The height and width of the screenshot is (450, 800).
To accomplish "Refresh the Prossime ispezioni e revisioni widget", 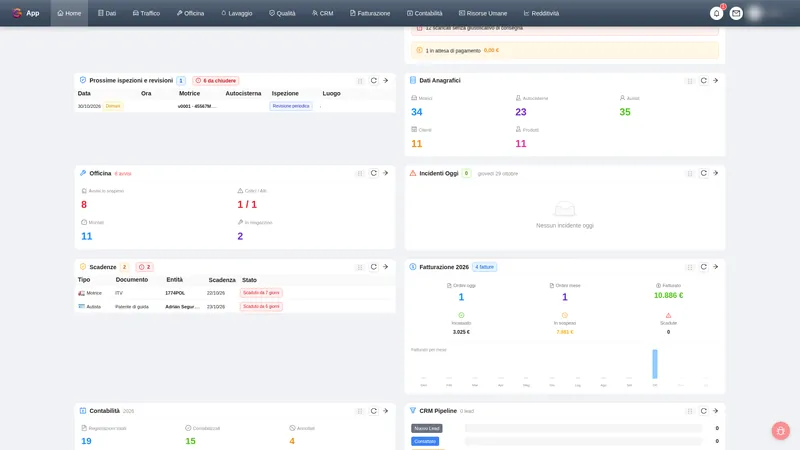I will point(373,81).
